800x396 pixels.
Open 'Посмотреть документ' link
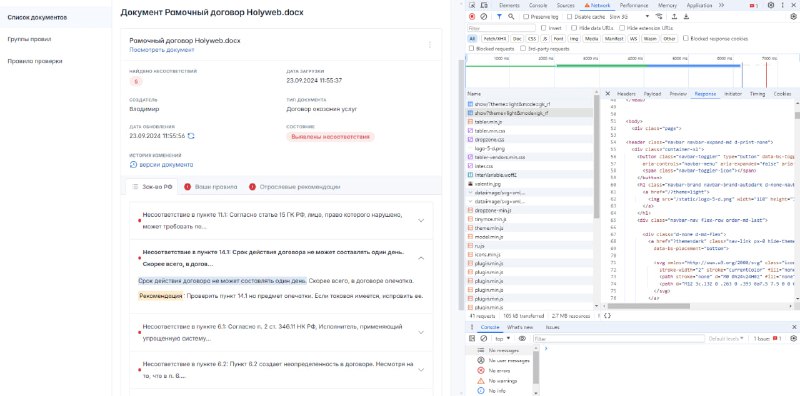[162, 50]
